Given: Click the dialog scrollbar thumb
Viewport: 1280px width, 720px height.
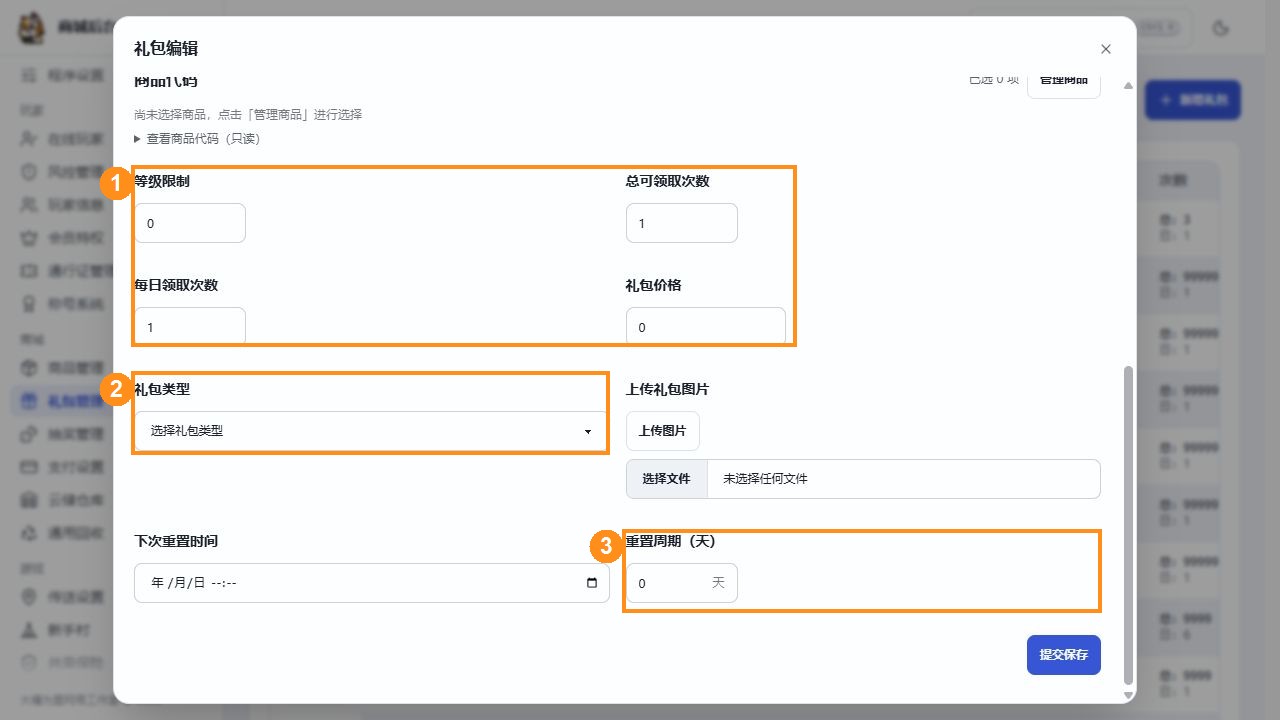Looking at the screenshot, I should [x=1129, y=524].
